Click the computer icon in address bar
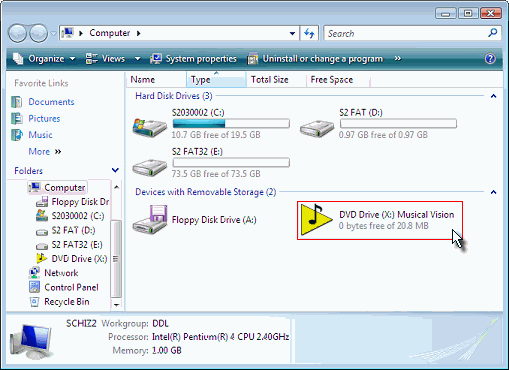The width and height of the screenshot is (509, 370). [68, 33]
